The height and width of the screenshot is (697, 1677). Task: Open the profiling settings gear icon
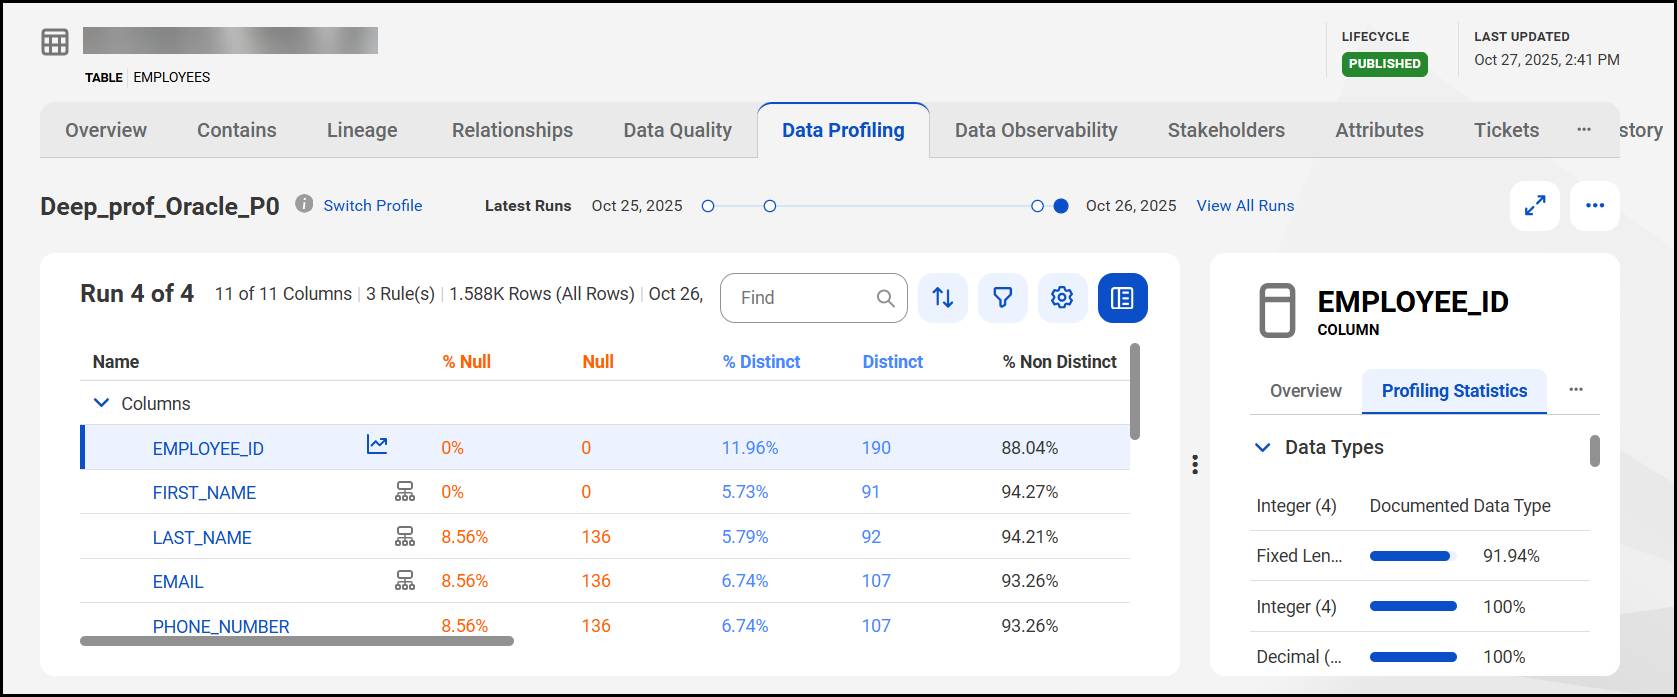1063,298
